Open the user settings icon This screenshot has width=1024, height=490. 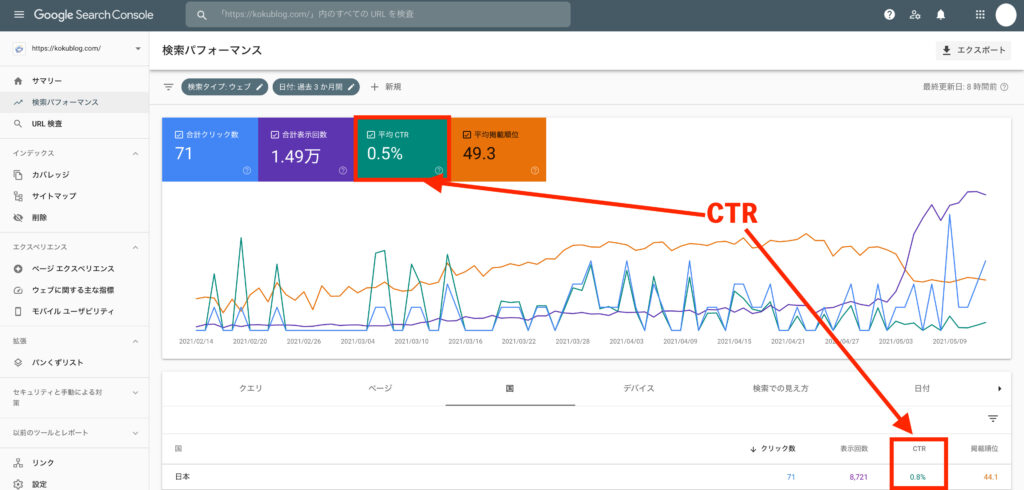(x=915, y=14)
